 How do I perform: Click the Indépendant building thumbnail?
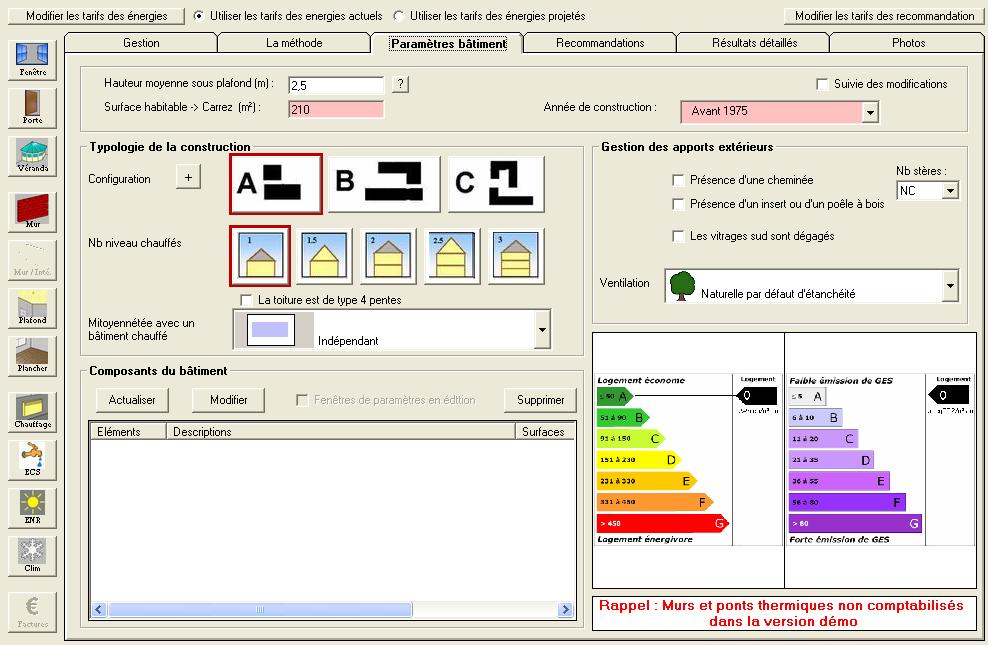[x=271, y=329]
